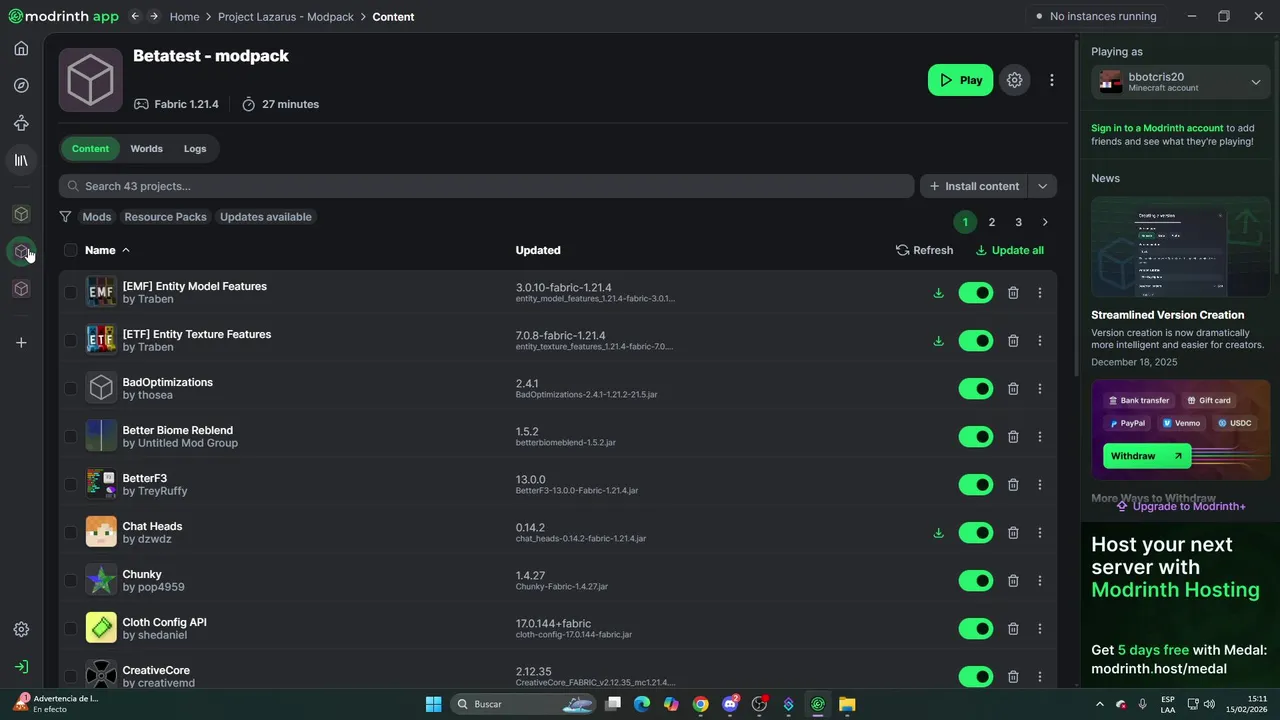1280x720 pixels.
Task: Expand the Install content dropdown arrow
Action: point(1043,186)
